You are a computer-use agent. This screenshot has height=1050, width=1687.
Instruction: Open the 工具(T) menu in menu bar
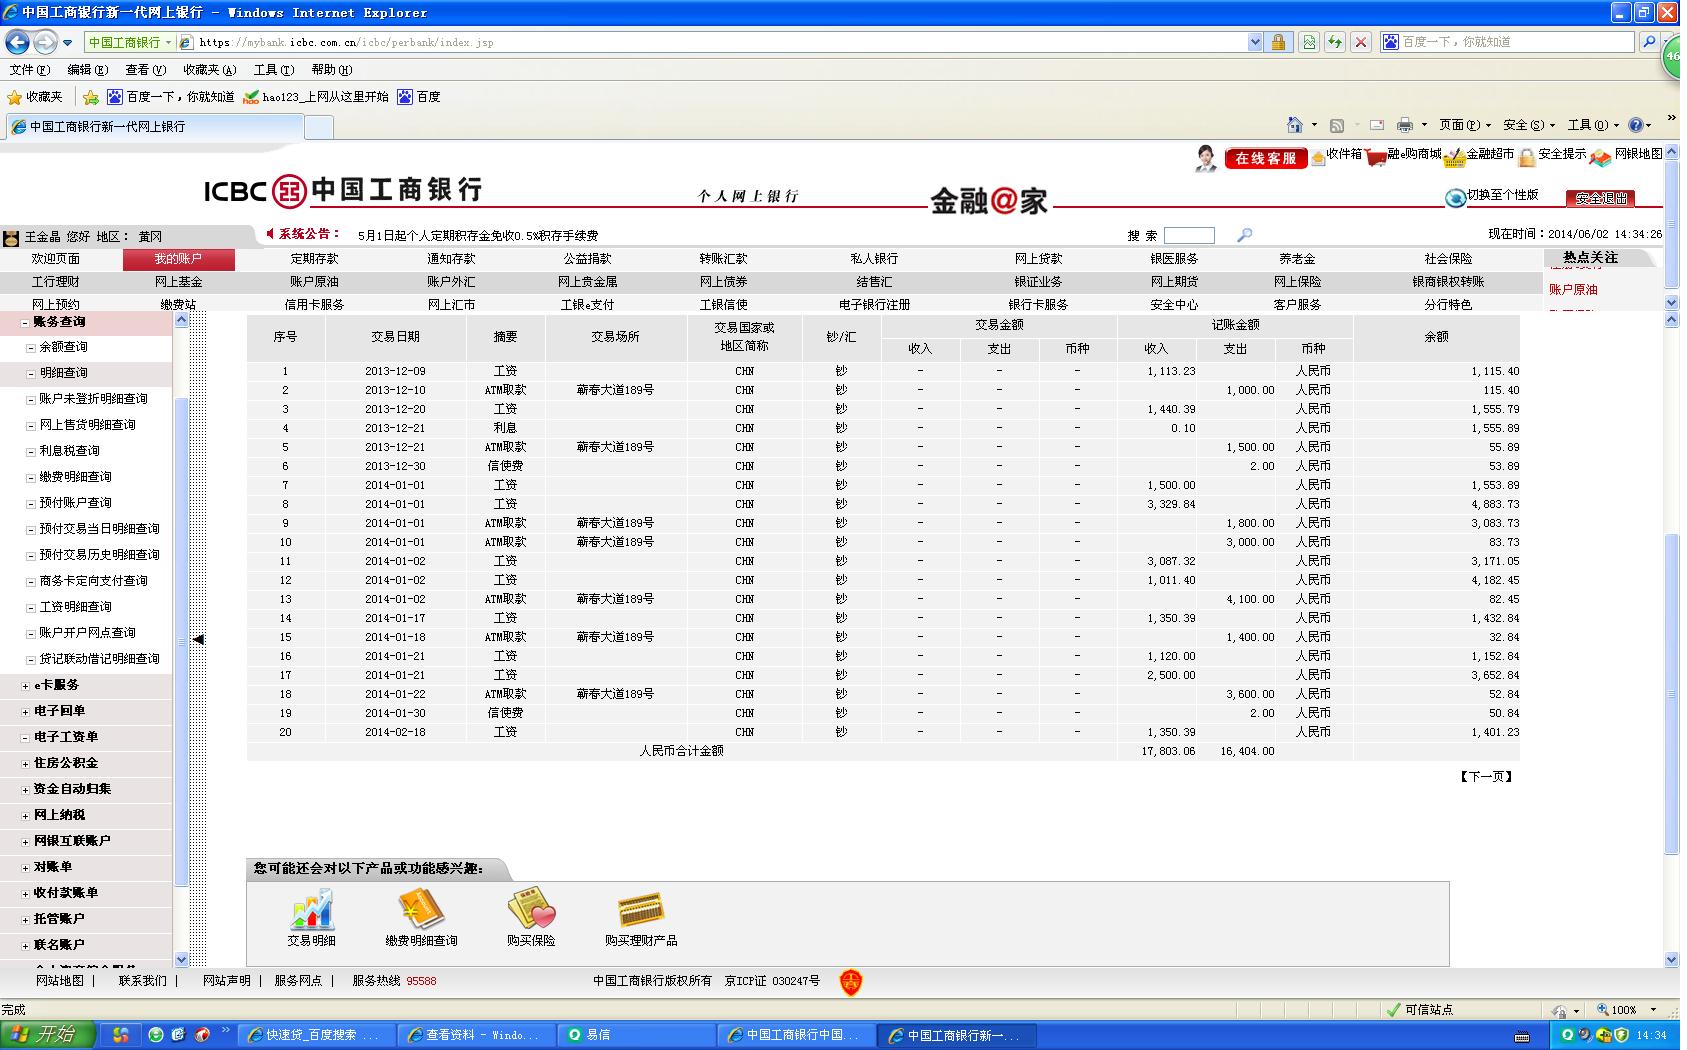pos(273,70)
